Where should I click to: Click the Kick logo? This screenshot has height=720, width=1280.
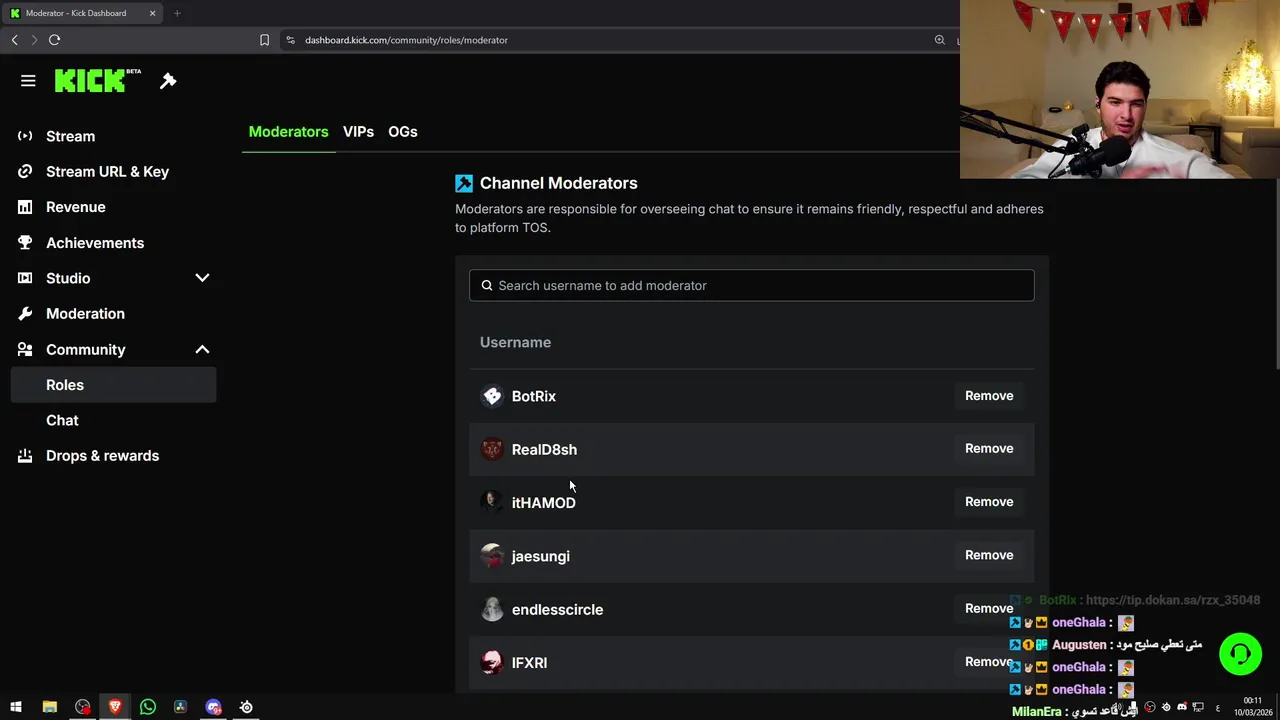92,81
